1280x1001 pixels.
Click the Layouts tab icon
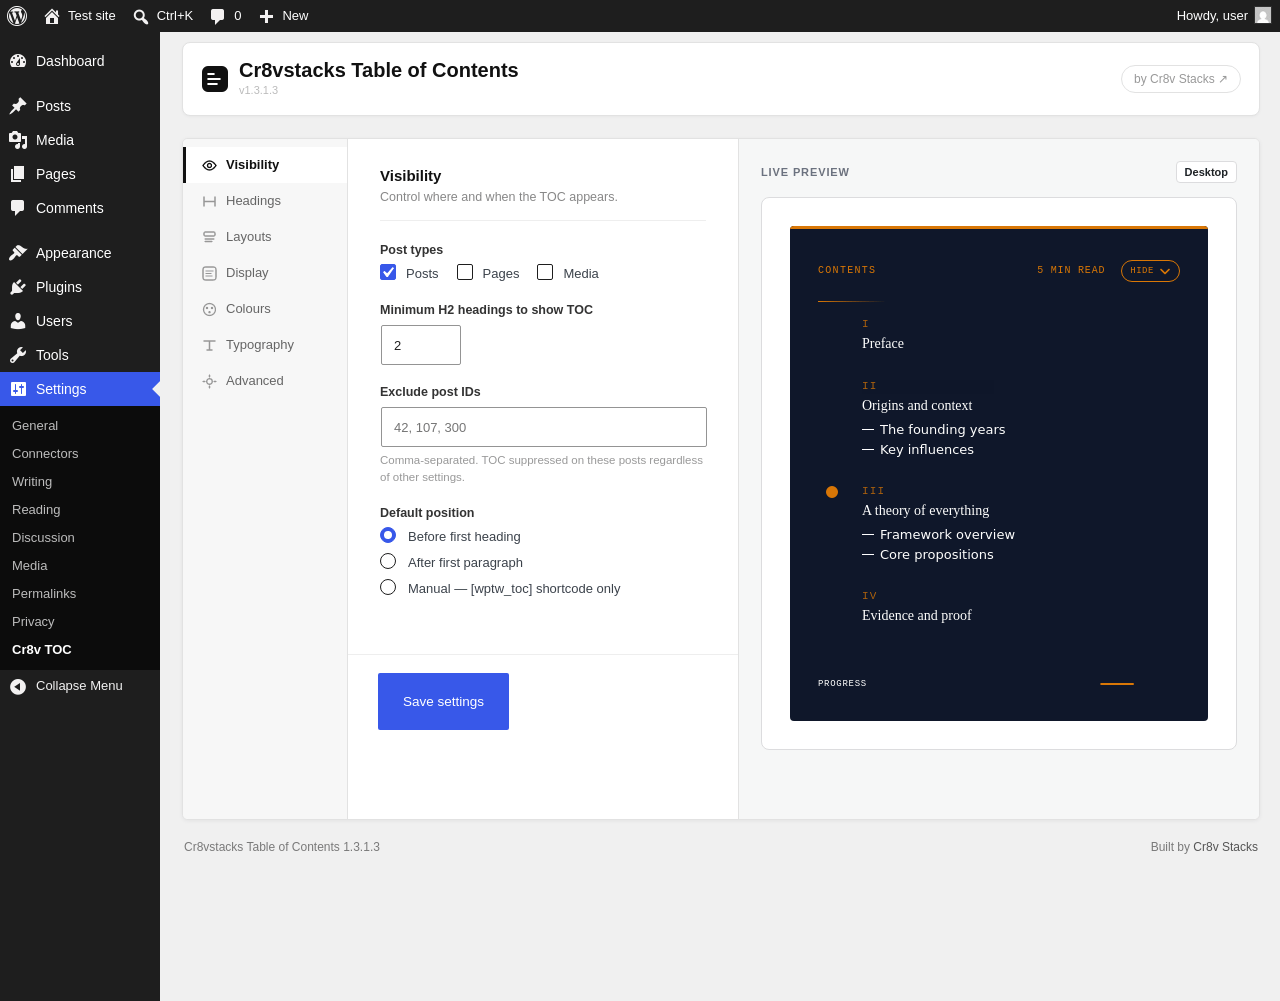tap(209, 237)
